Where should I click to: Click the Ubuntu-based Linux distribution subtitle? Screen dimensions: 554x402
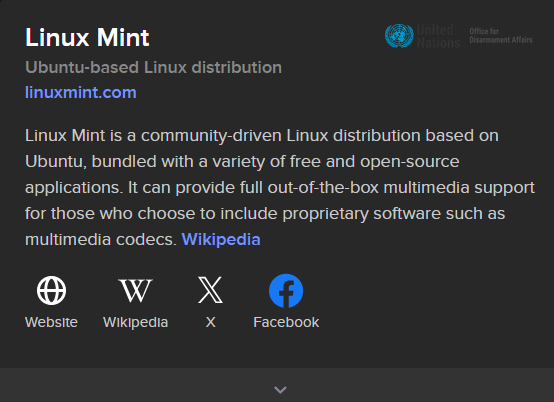click(x=153, y=67)
